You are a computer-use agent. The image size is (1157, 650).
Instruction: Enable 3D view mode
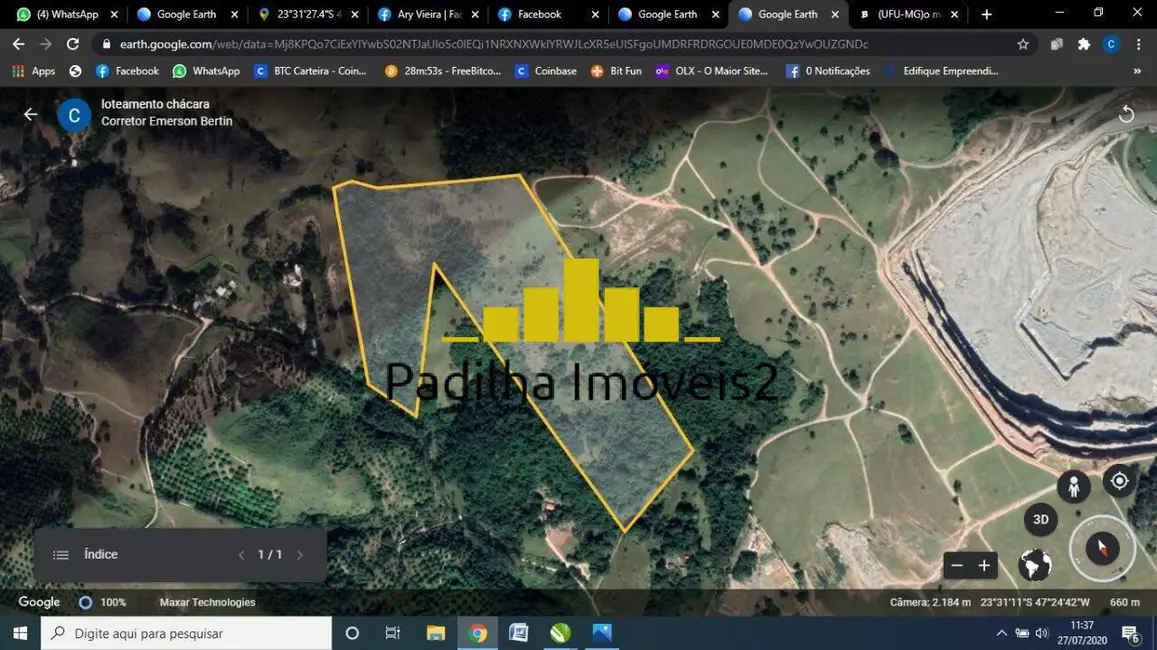[1040, 519]
